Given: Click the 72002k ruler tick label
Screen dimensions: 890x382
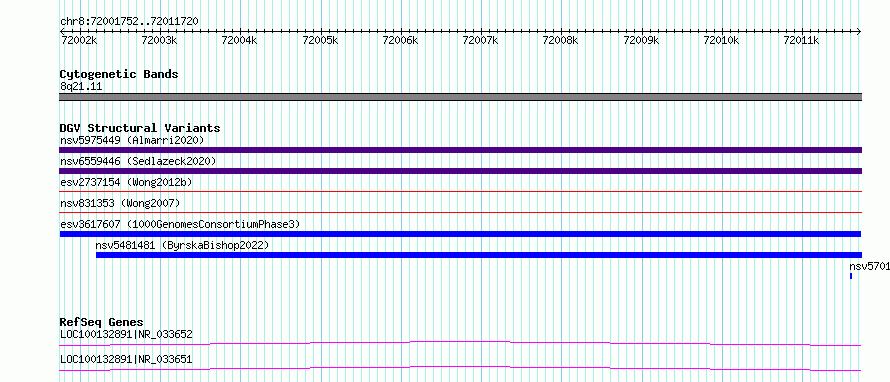Looking at the screenshot, I should [79, 40].
